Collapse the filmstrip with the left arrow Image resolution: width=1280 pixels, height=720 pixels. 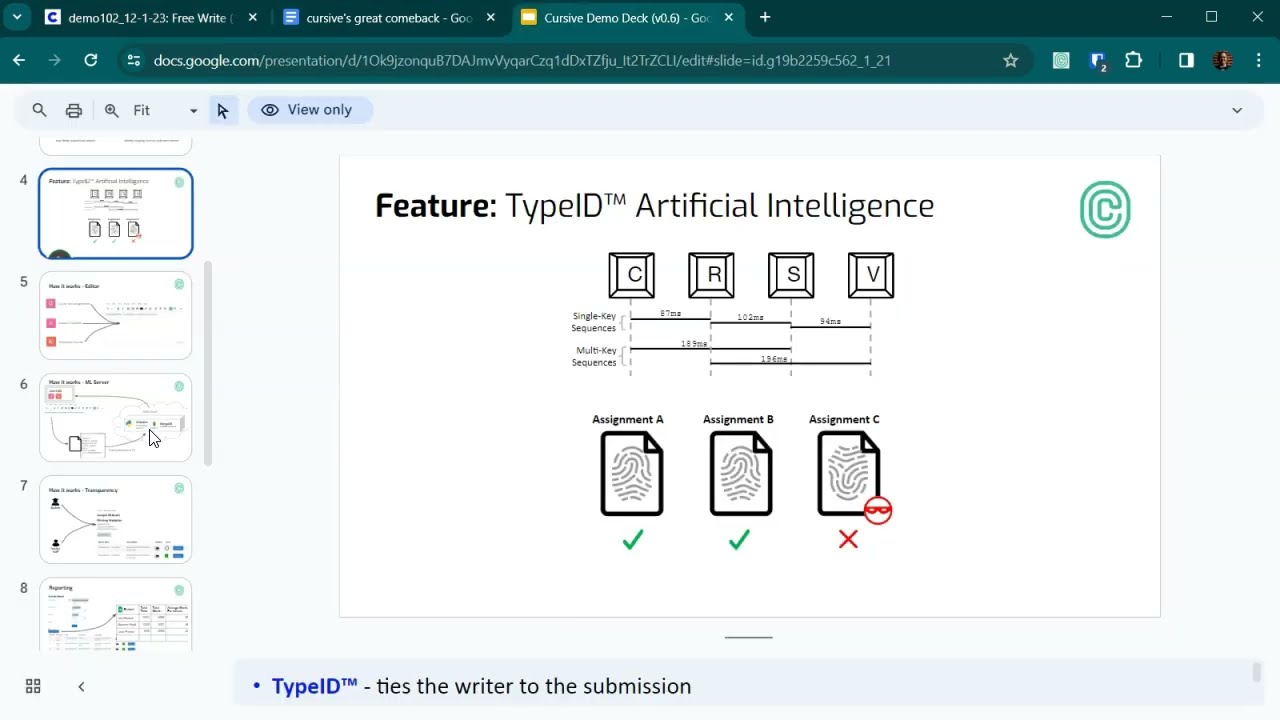81,686
